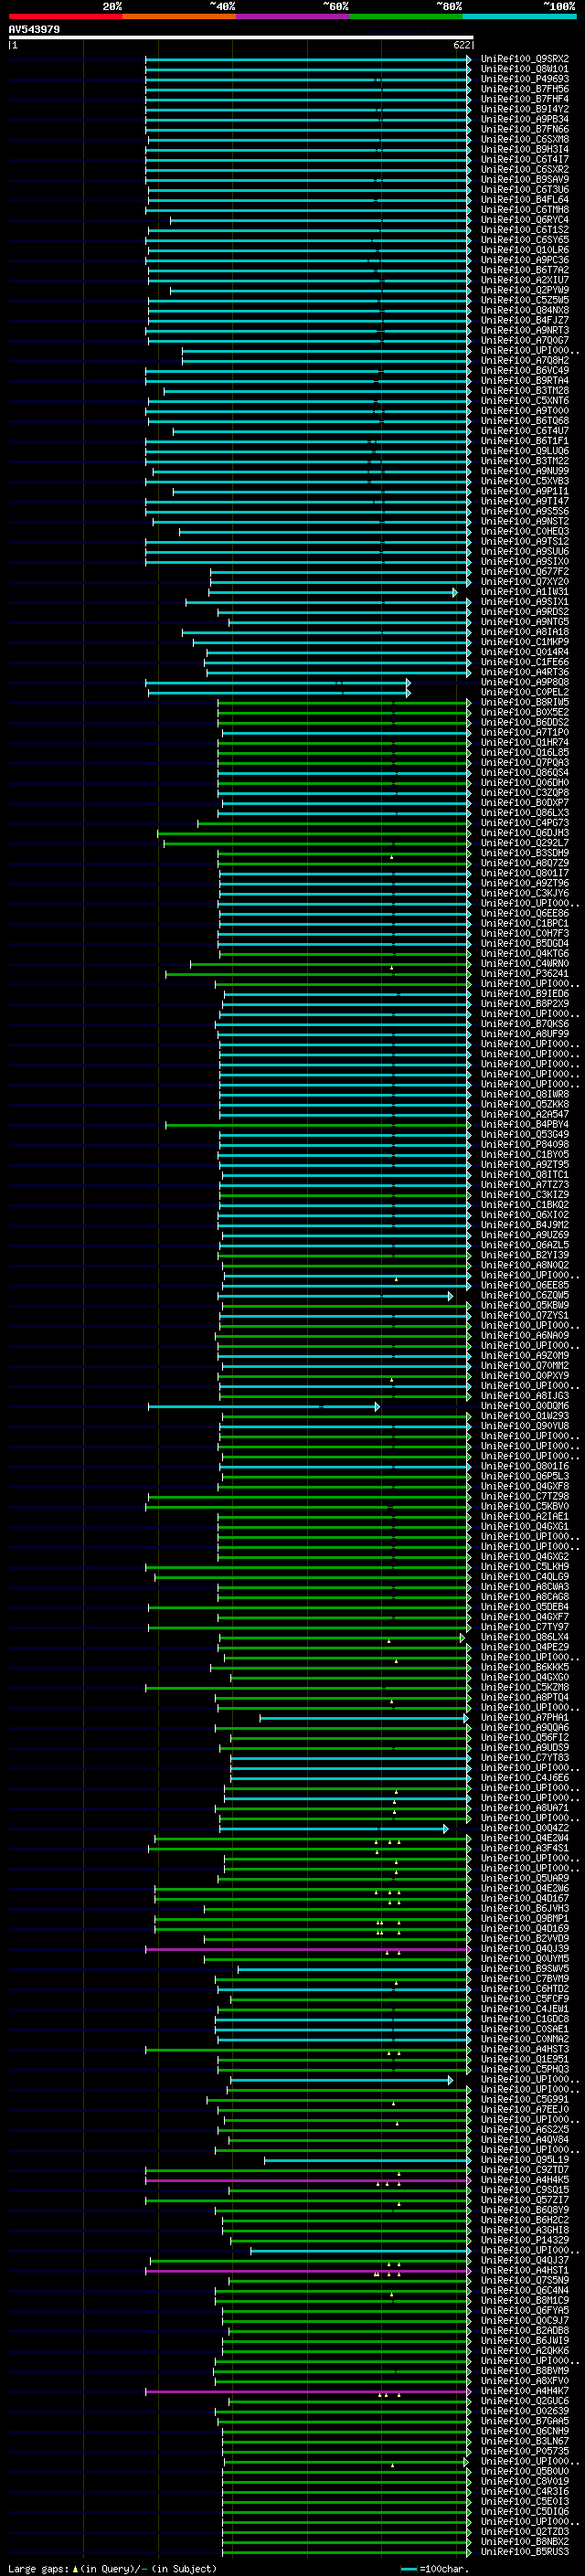Click the query end position 622
The width and height of the screenshot is (585, 2576).
tap(462, 45)
